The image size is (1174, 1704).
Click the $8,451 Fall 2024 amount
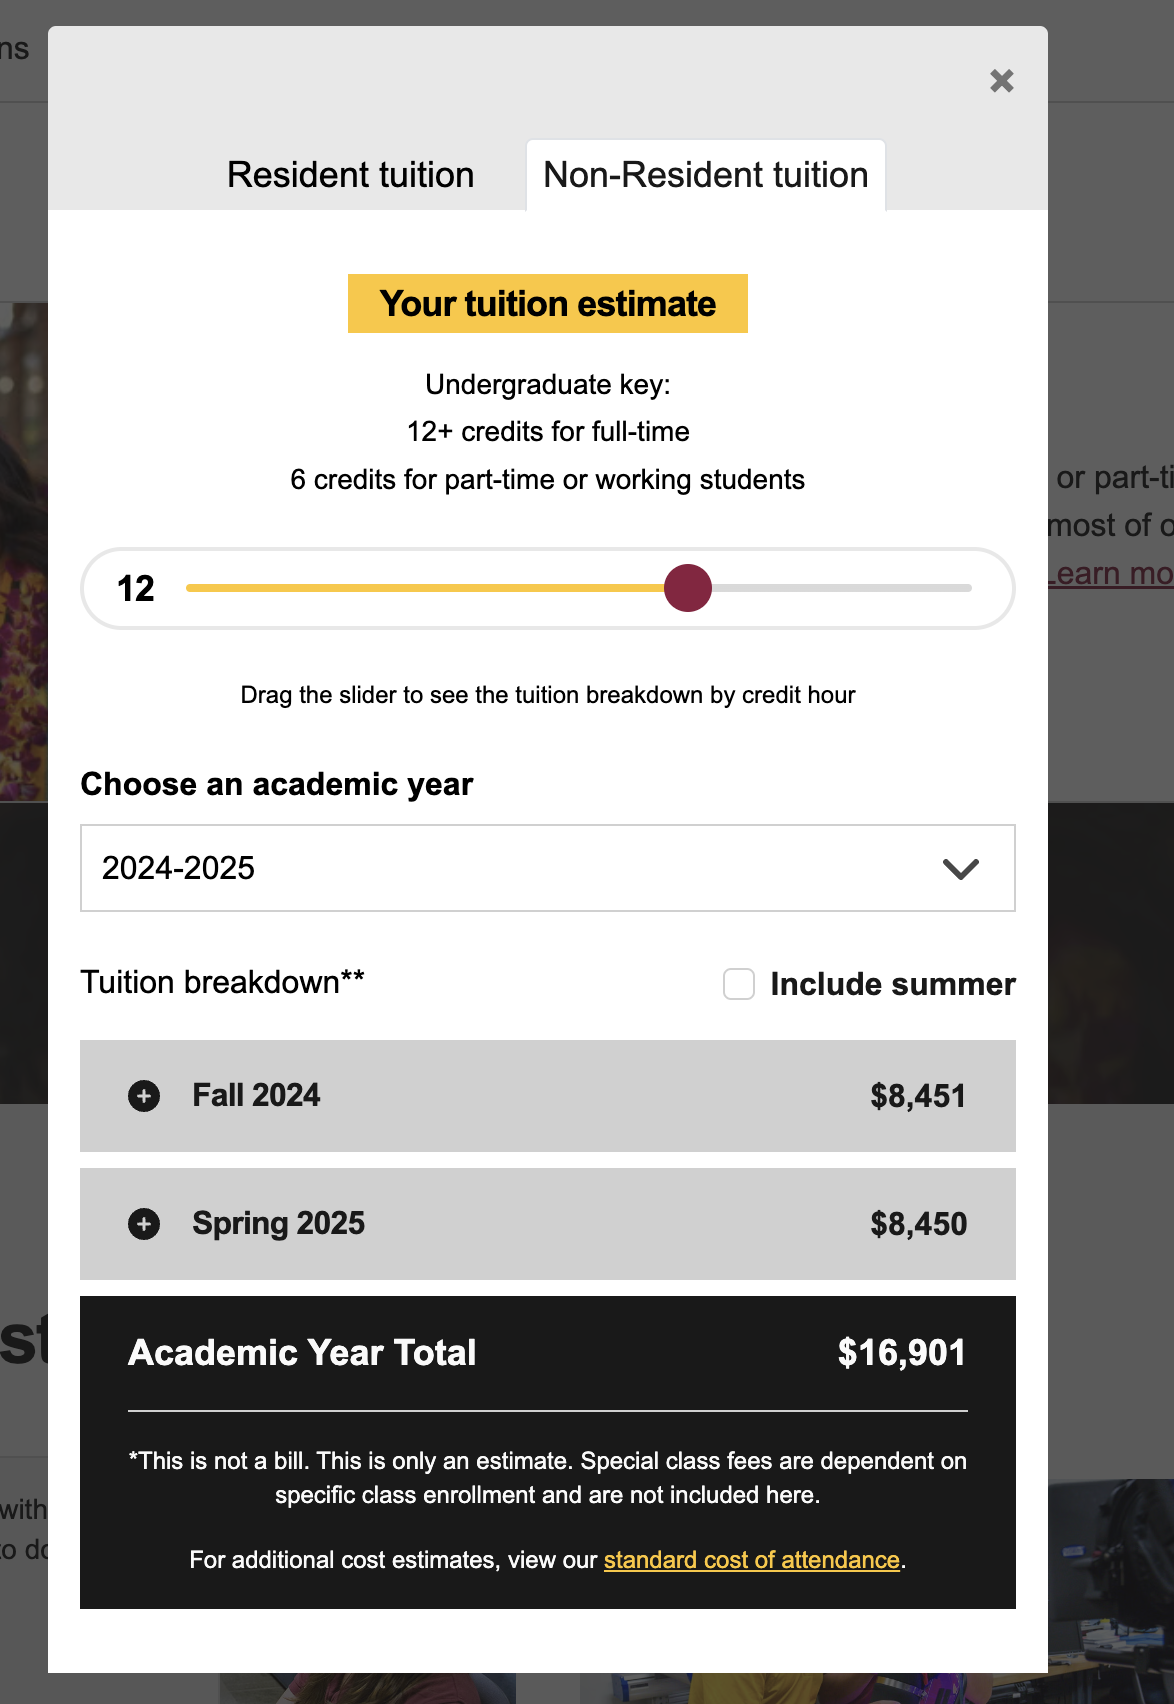[x=917, y=1096]
